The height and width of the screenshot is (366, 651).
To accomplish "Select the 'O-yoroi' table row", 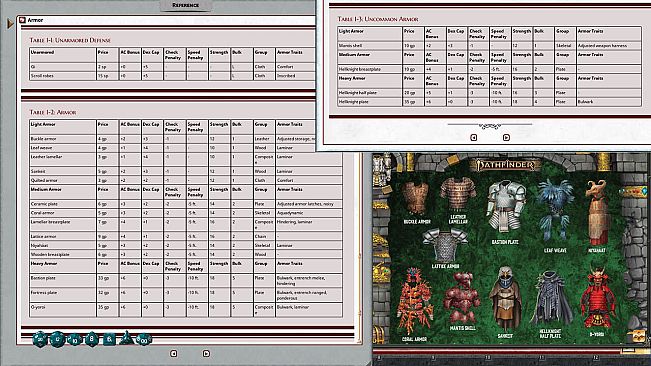I will [x=186, y=310].
